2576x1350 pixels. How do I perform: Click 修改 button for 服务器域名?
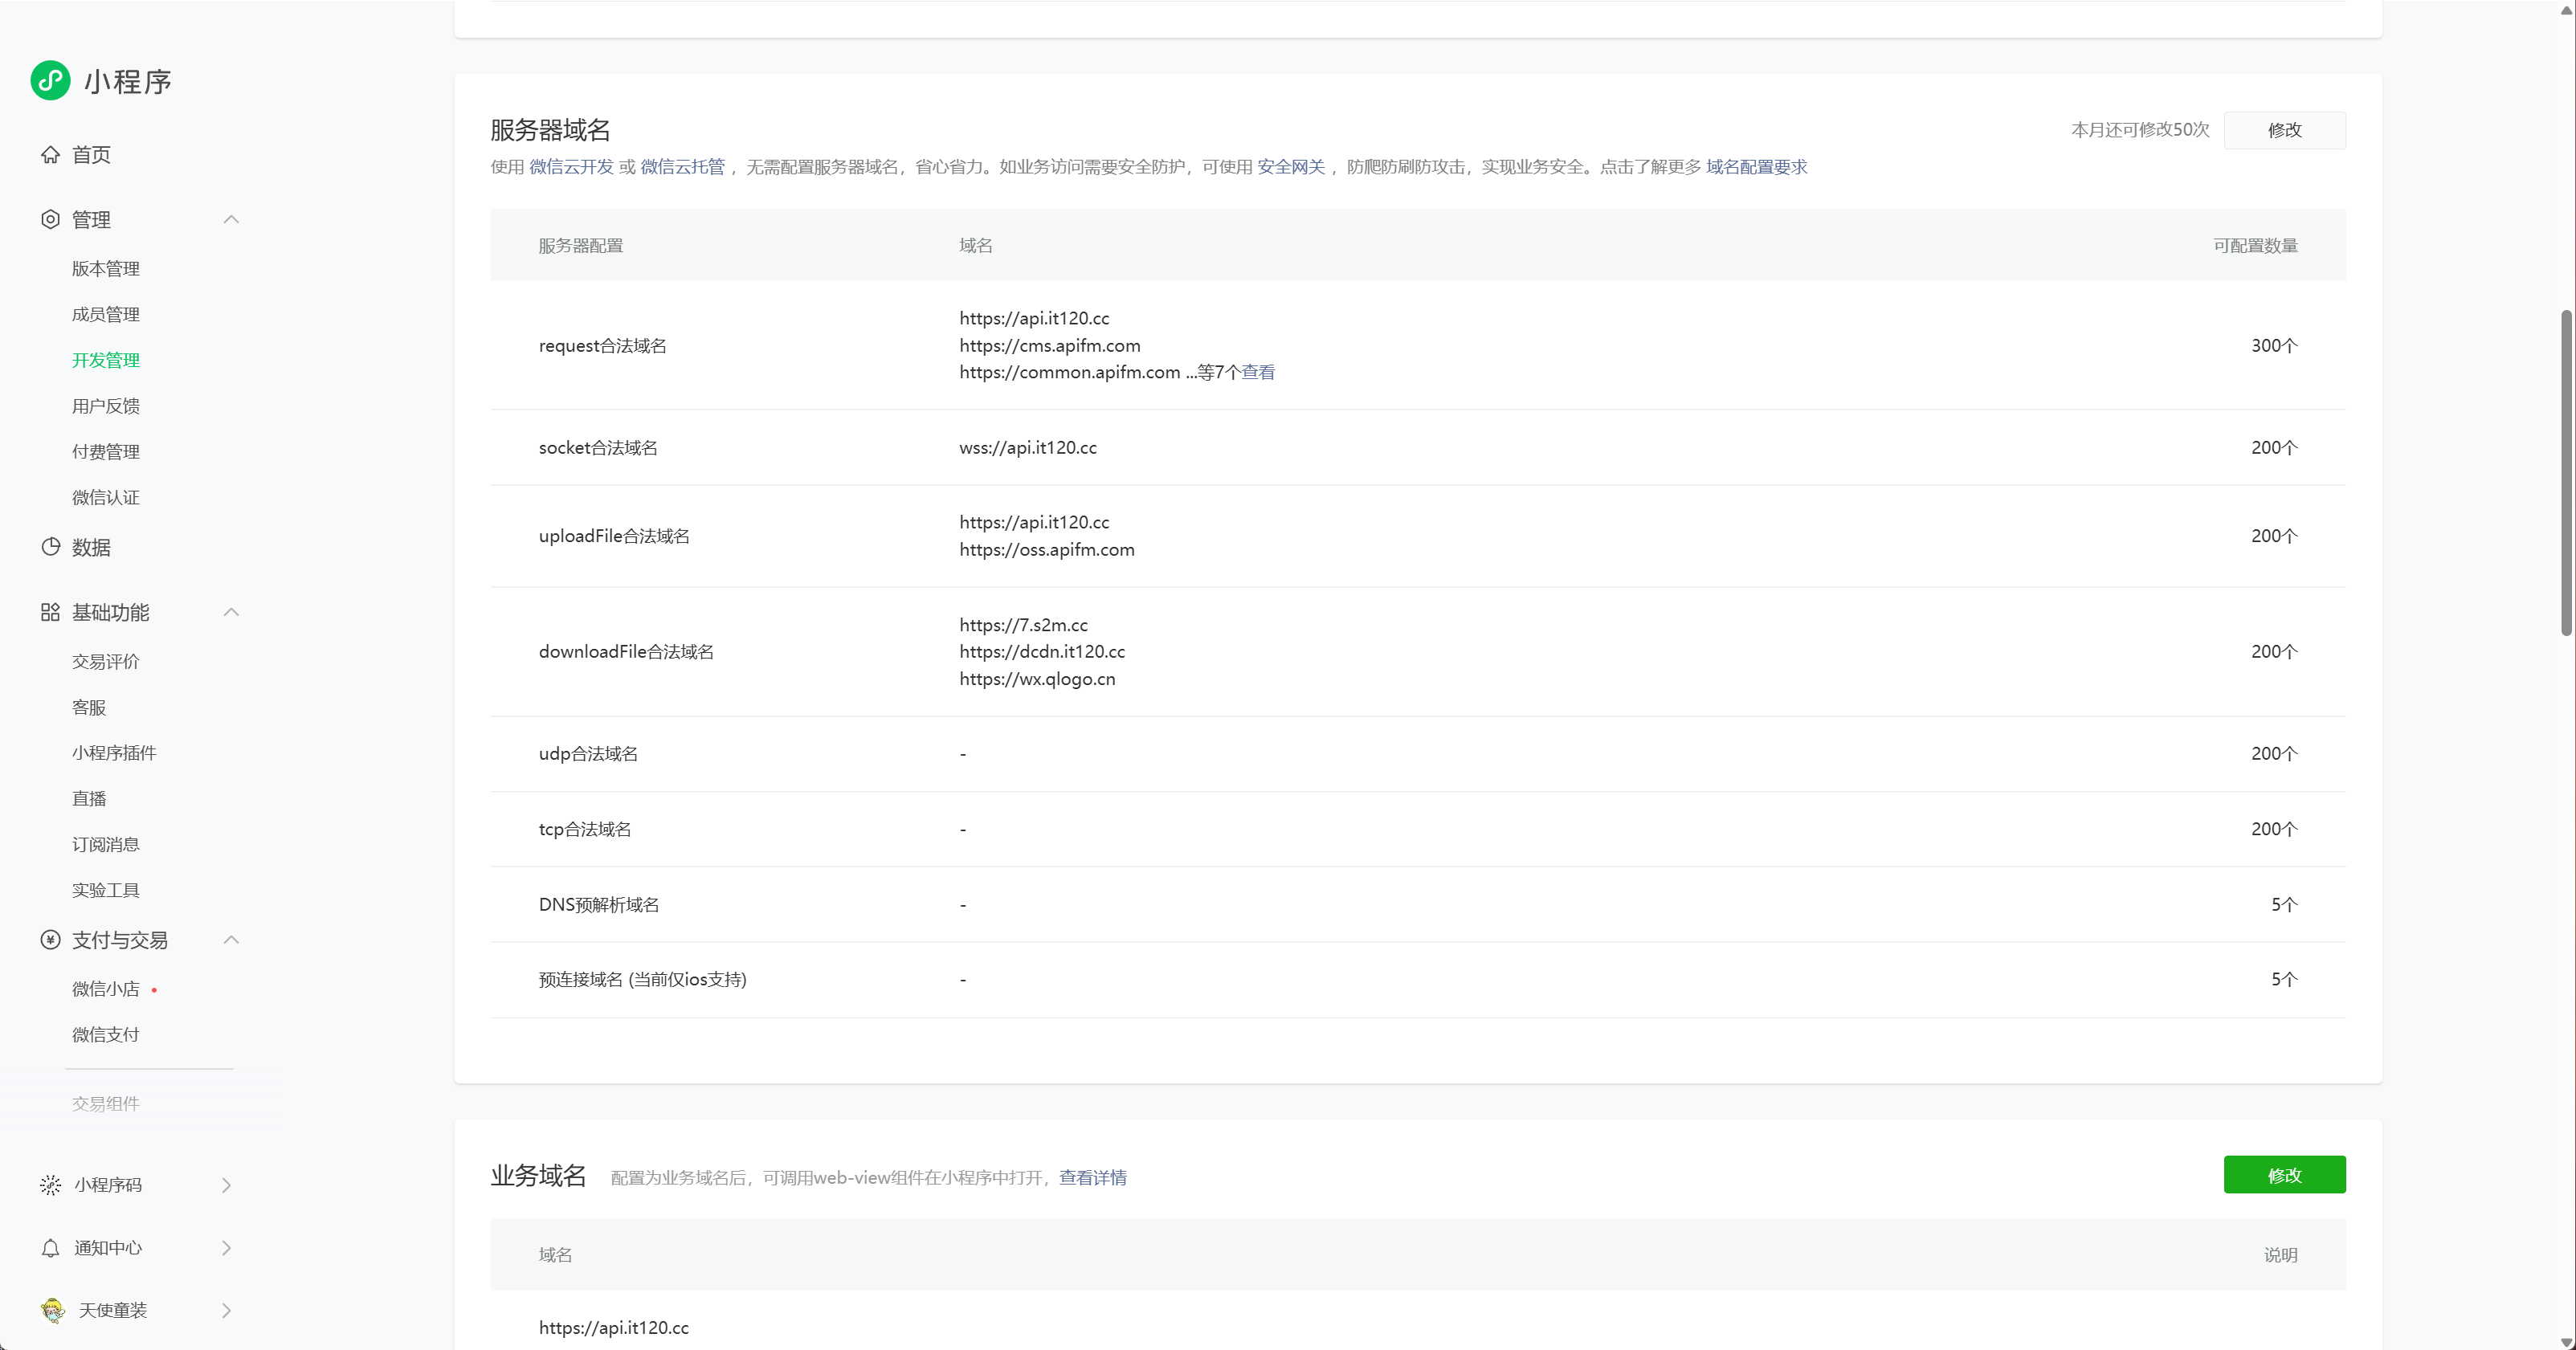click(2284, 130)
